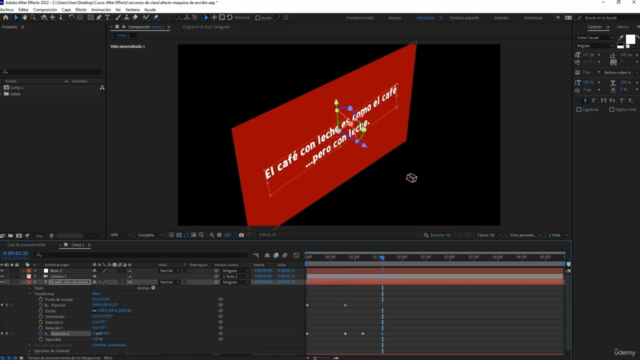Click the Cambiar procesador link
This screenshot has width=640, height=360.
110,345
